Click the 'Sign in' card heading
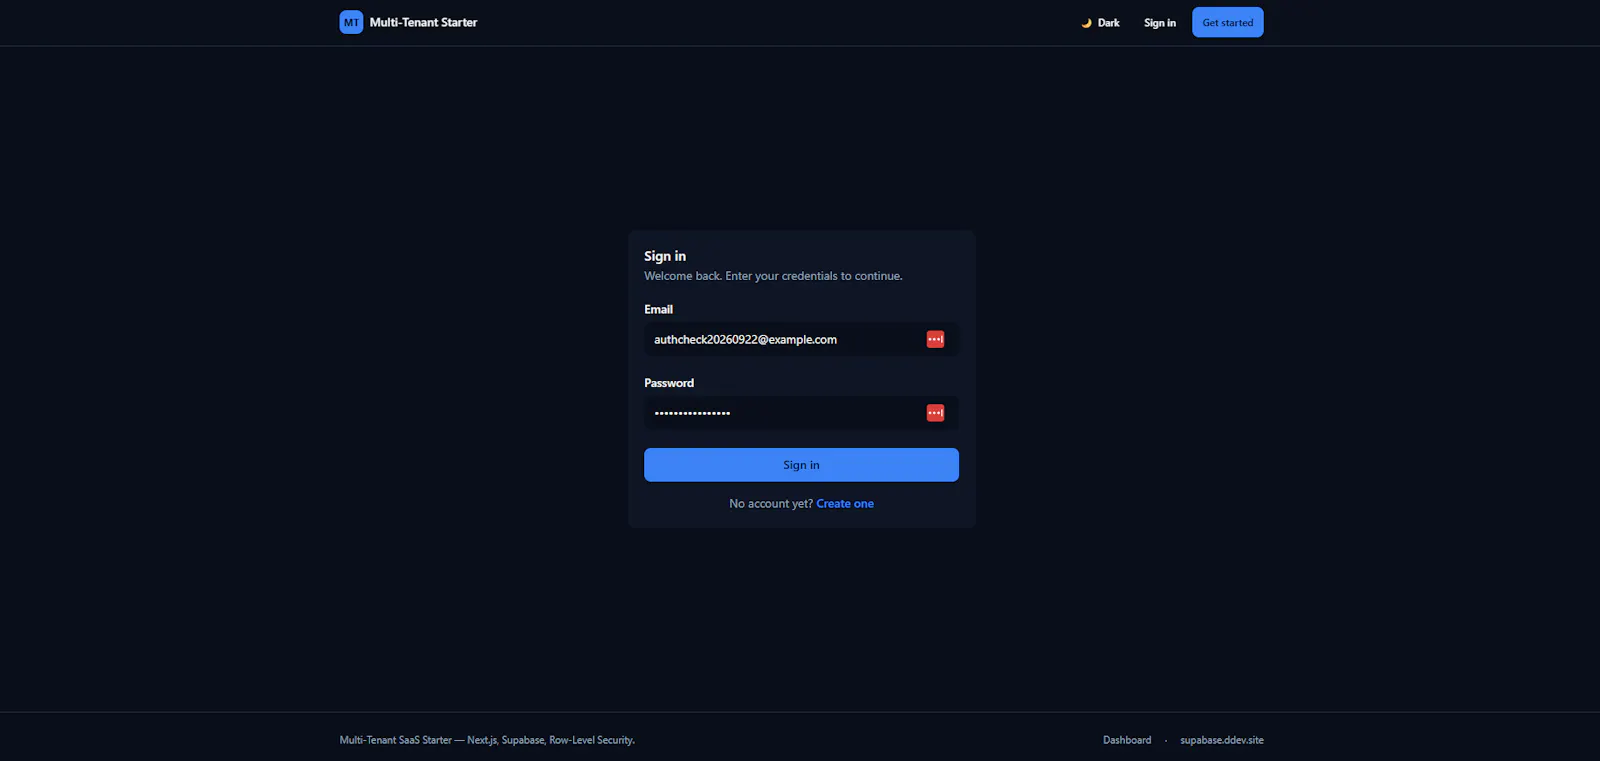Viewport: 1600px width, 761px height. click(665, 256)
